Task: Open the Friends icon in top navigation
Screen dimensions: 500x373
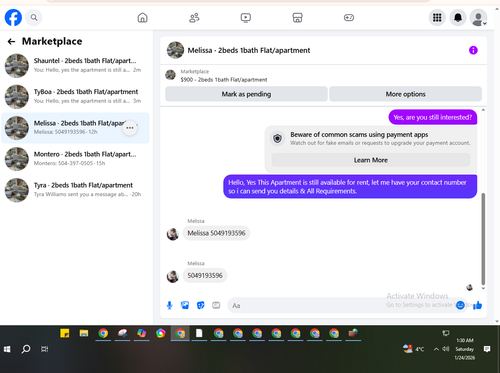Action: (194, 17)
